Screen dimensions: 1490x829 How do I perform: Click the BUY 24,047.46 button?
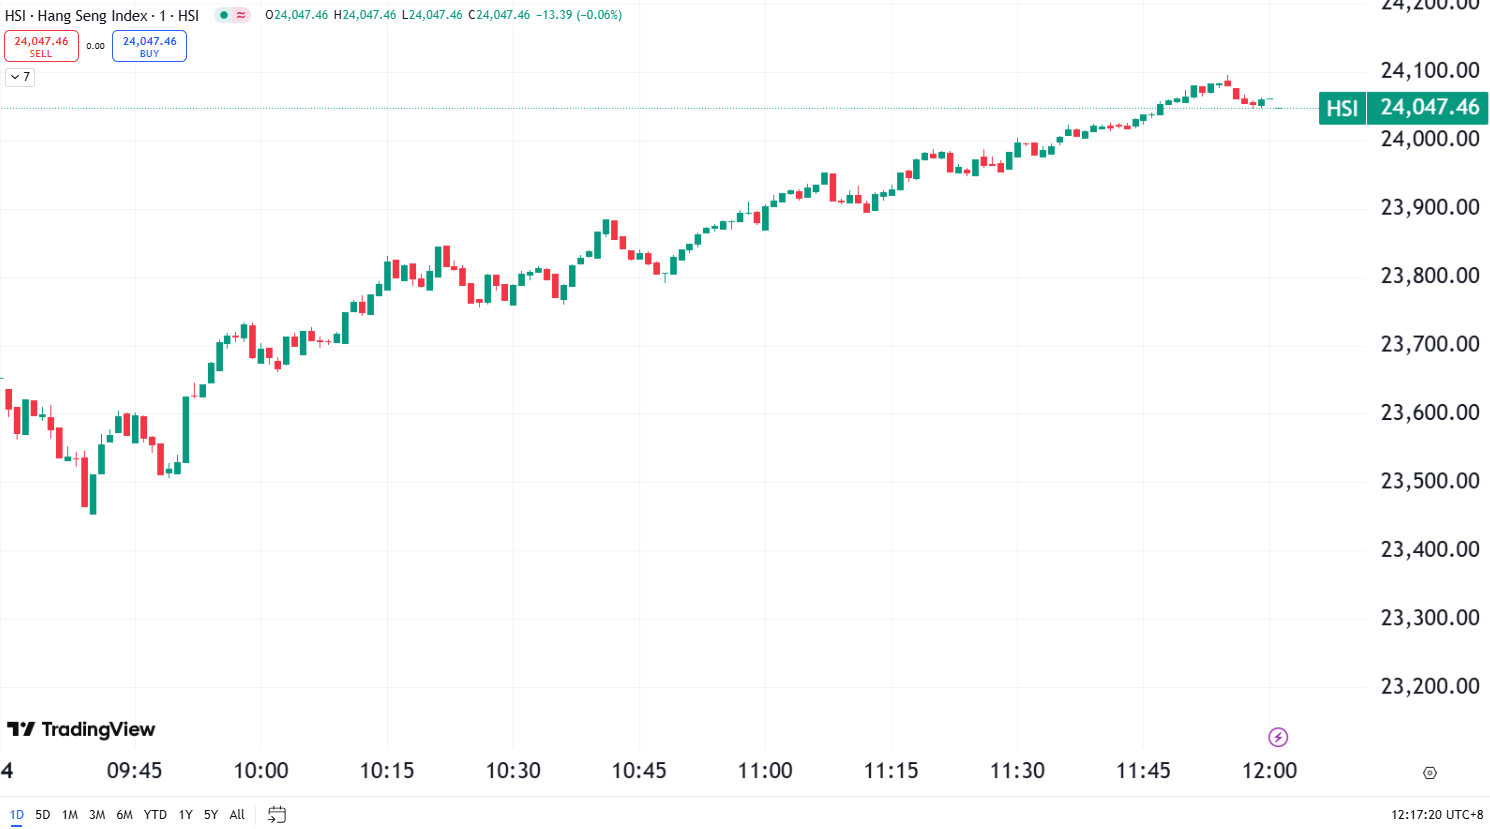pyautogui.click(x=149, y=46)
